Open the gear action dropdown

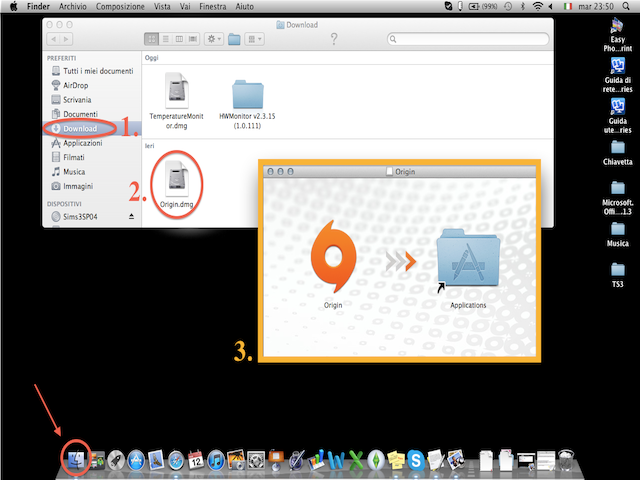(214, 39)
